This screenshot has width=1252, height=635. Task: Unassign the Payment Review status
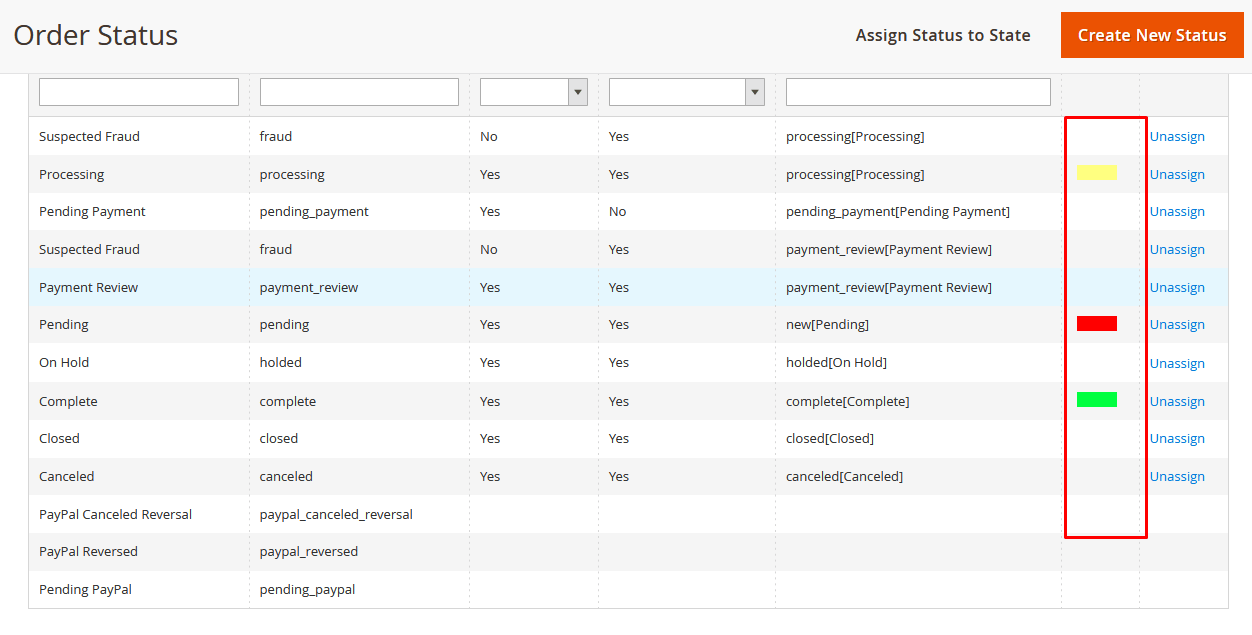pyautogui.click(x=1177, y=287)
